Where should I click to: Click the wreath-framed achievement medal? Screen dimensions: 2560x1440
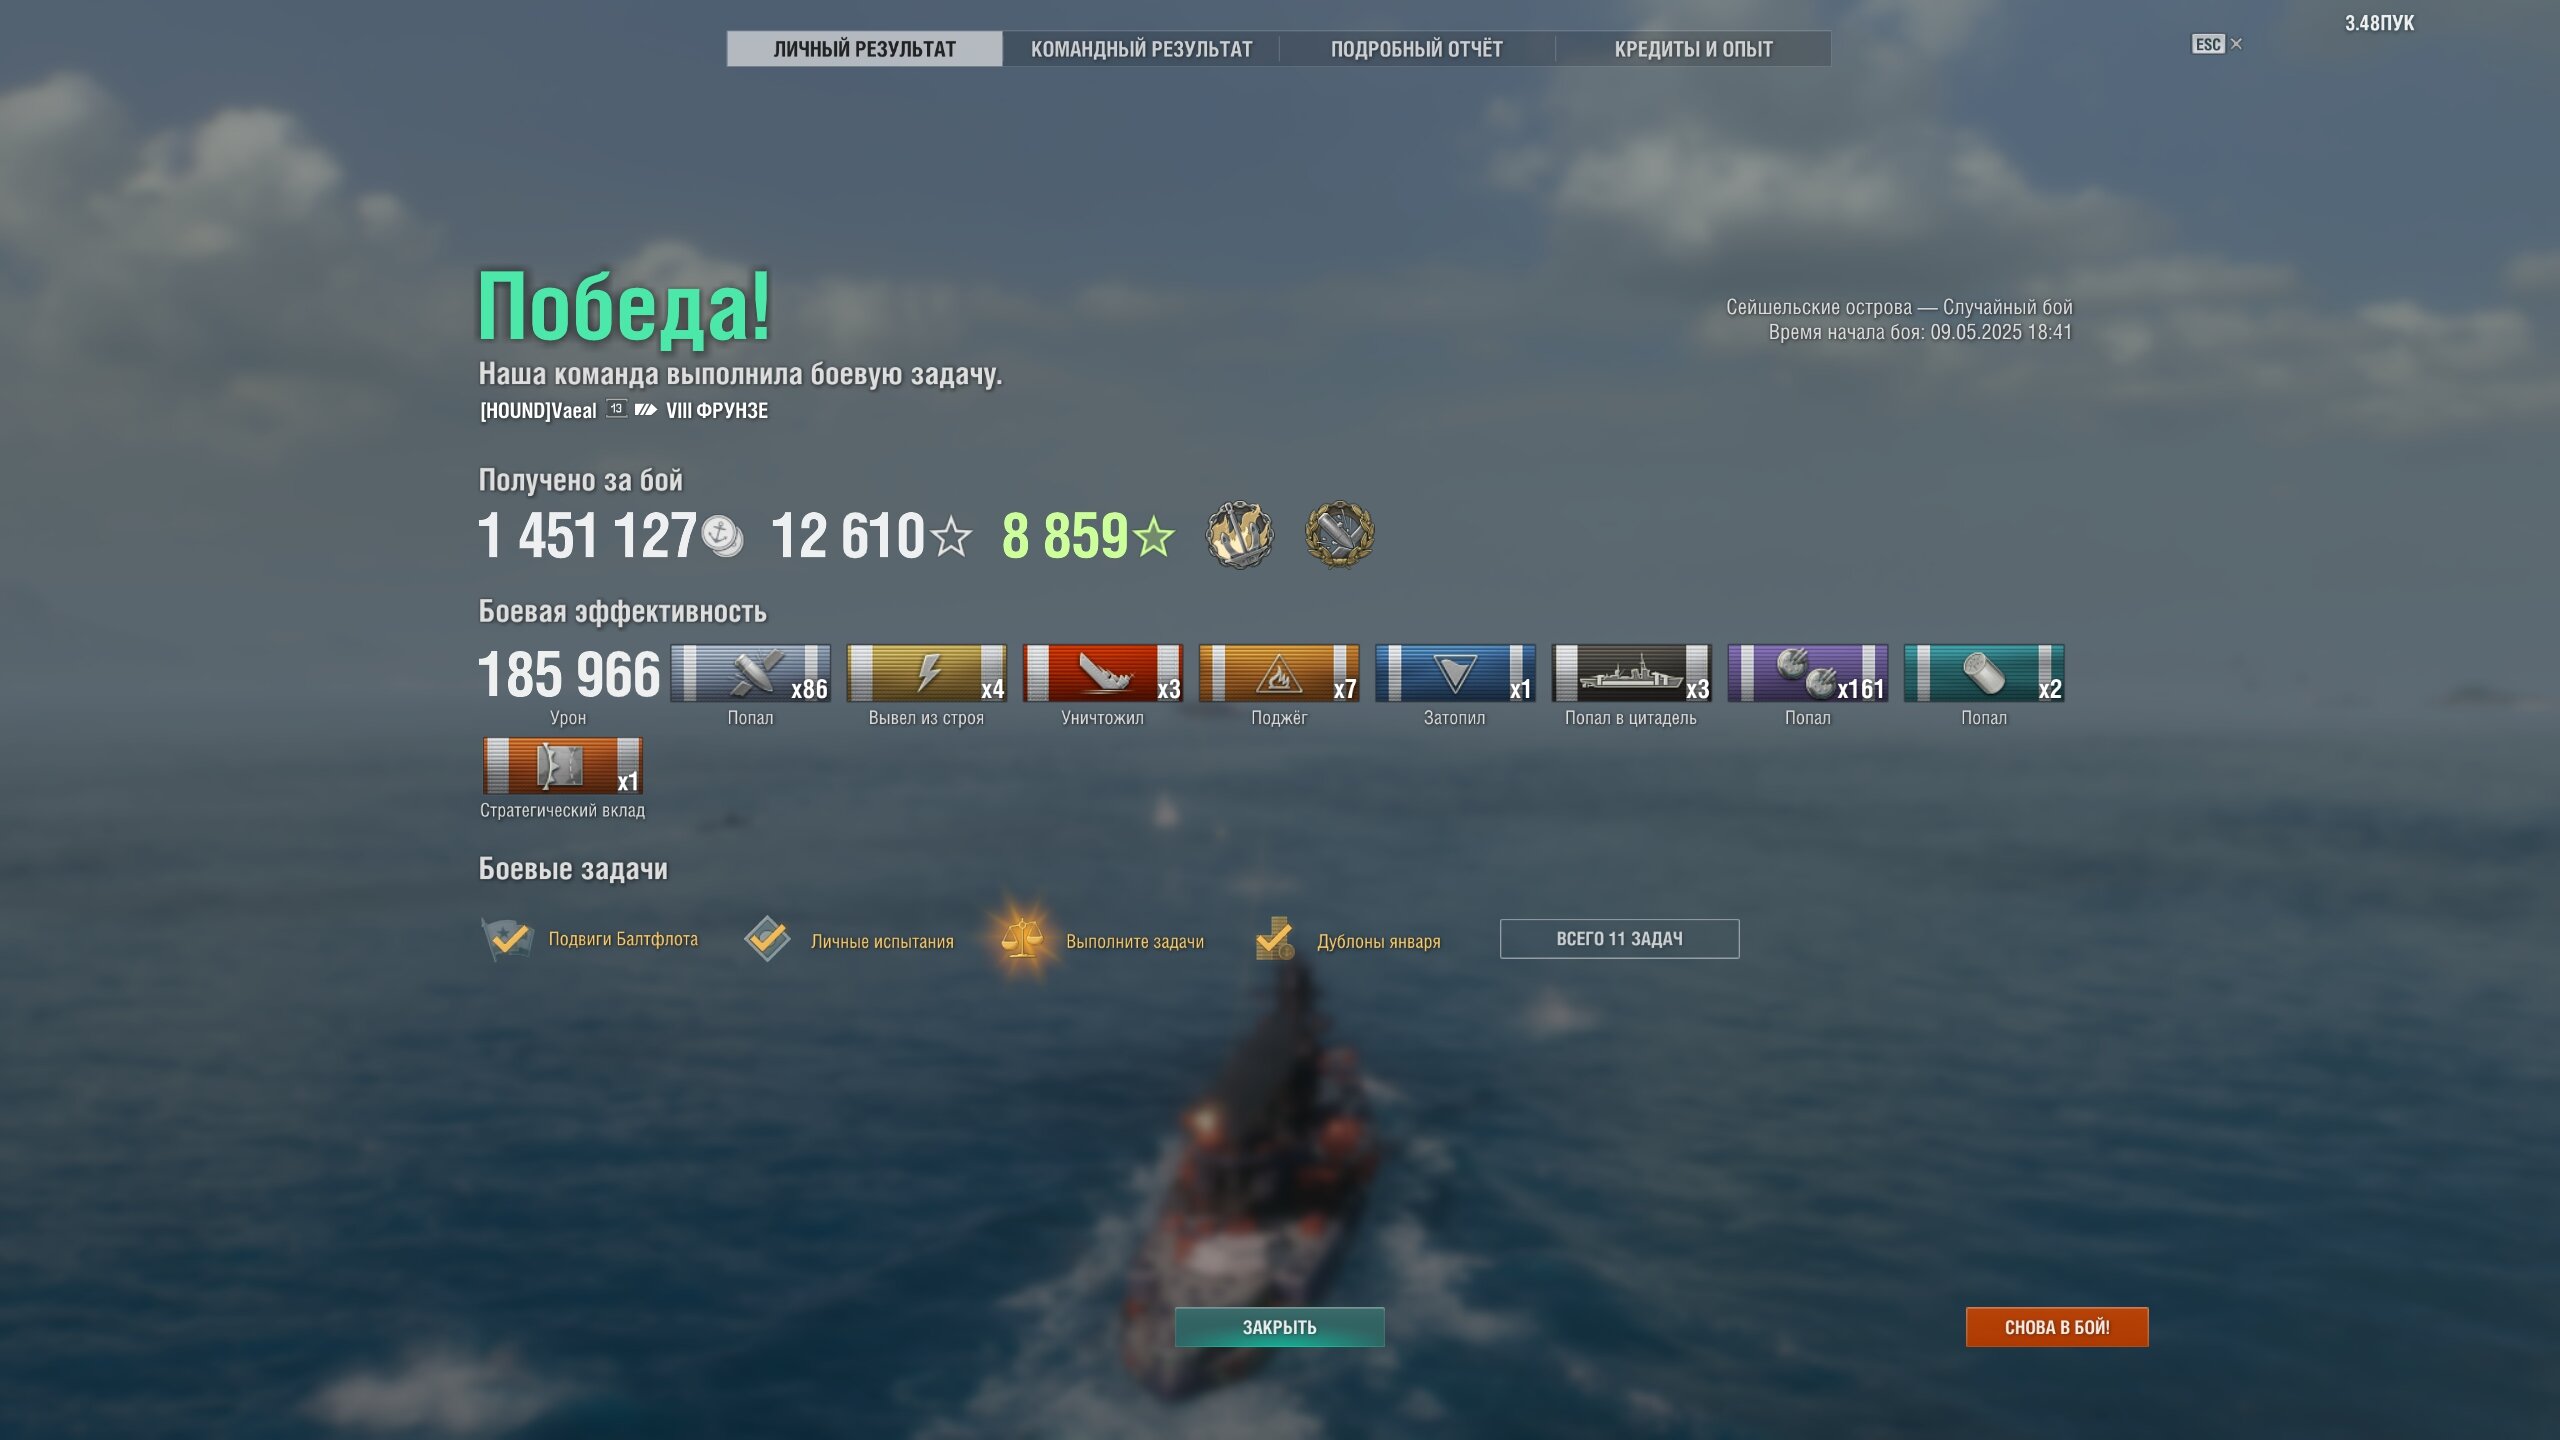[1339, 534]
